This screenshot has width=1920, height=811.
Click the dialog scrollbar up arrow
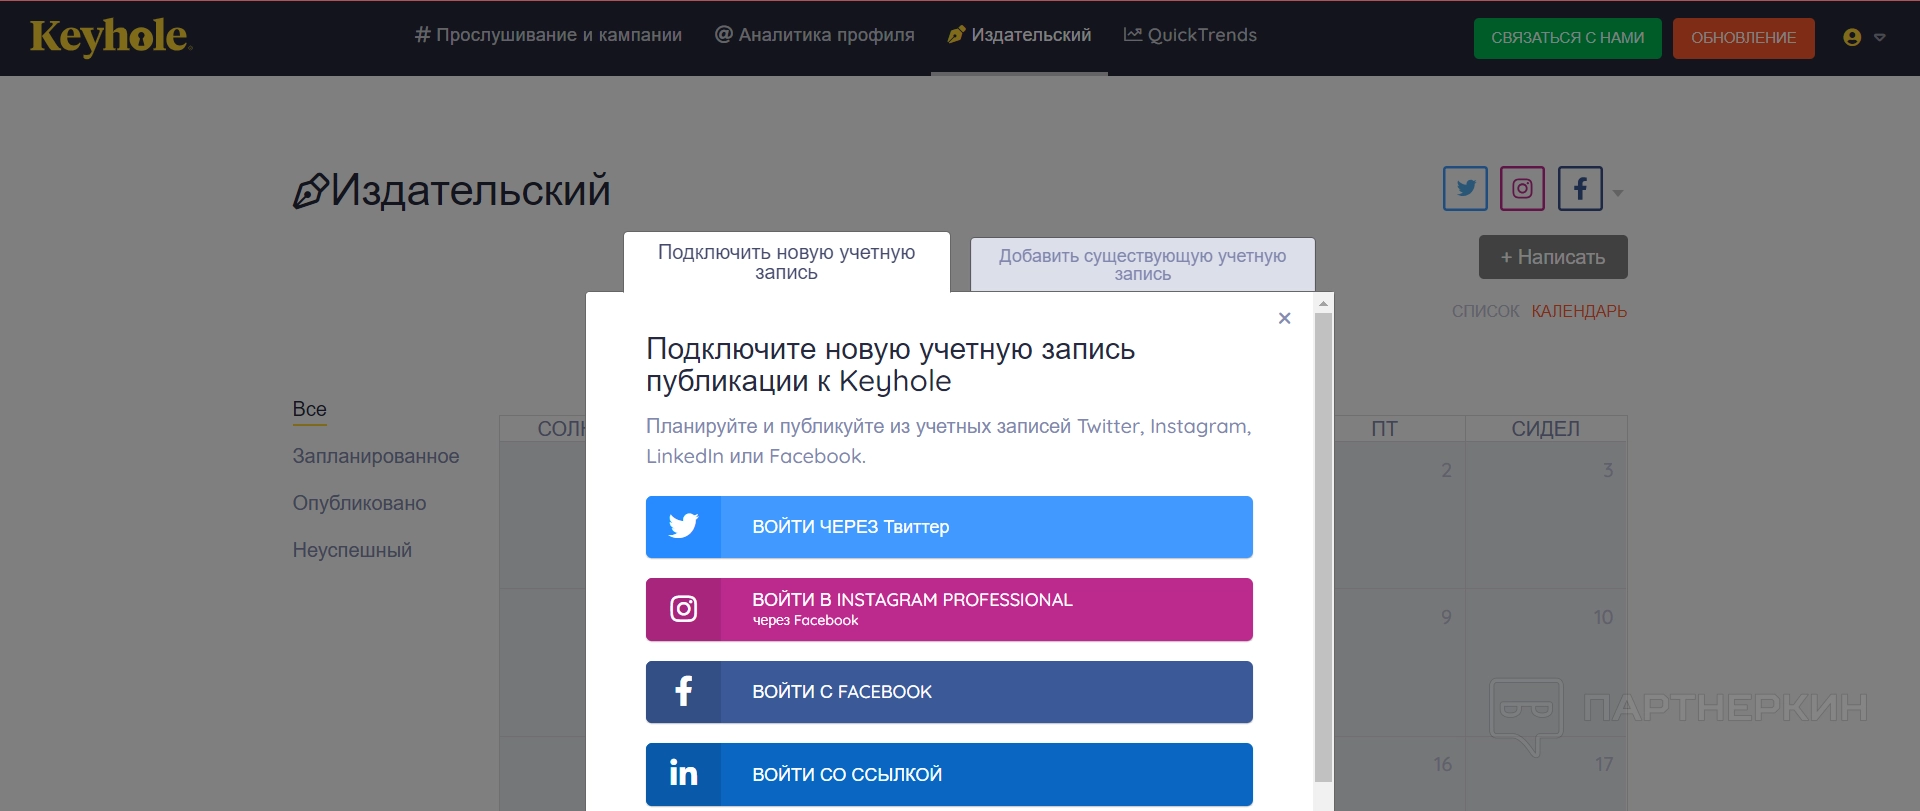pyautogui.click(x=1324, y=302)
